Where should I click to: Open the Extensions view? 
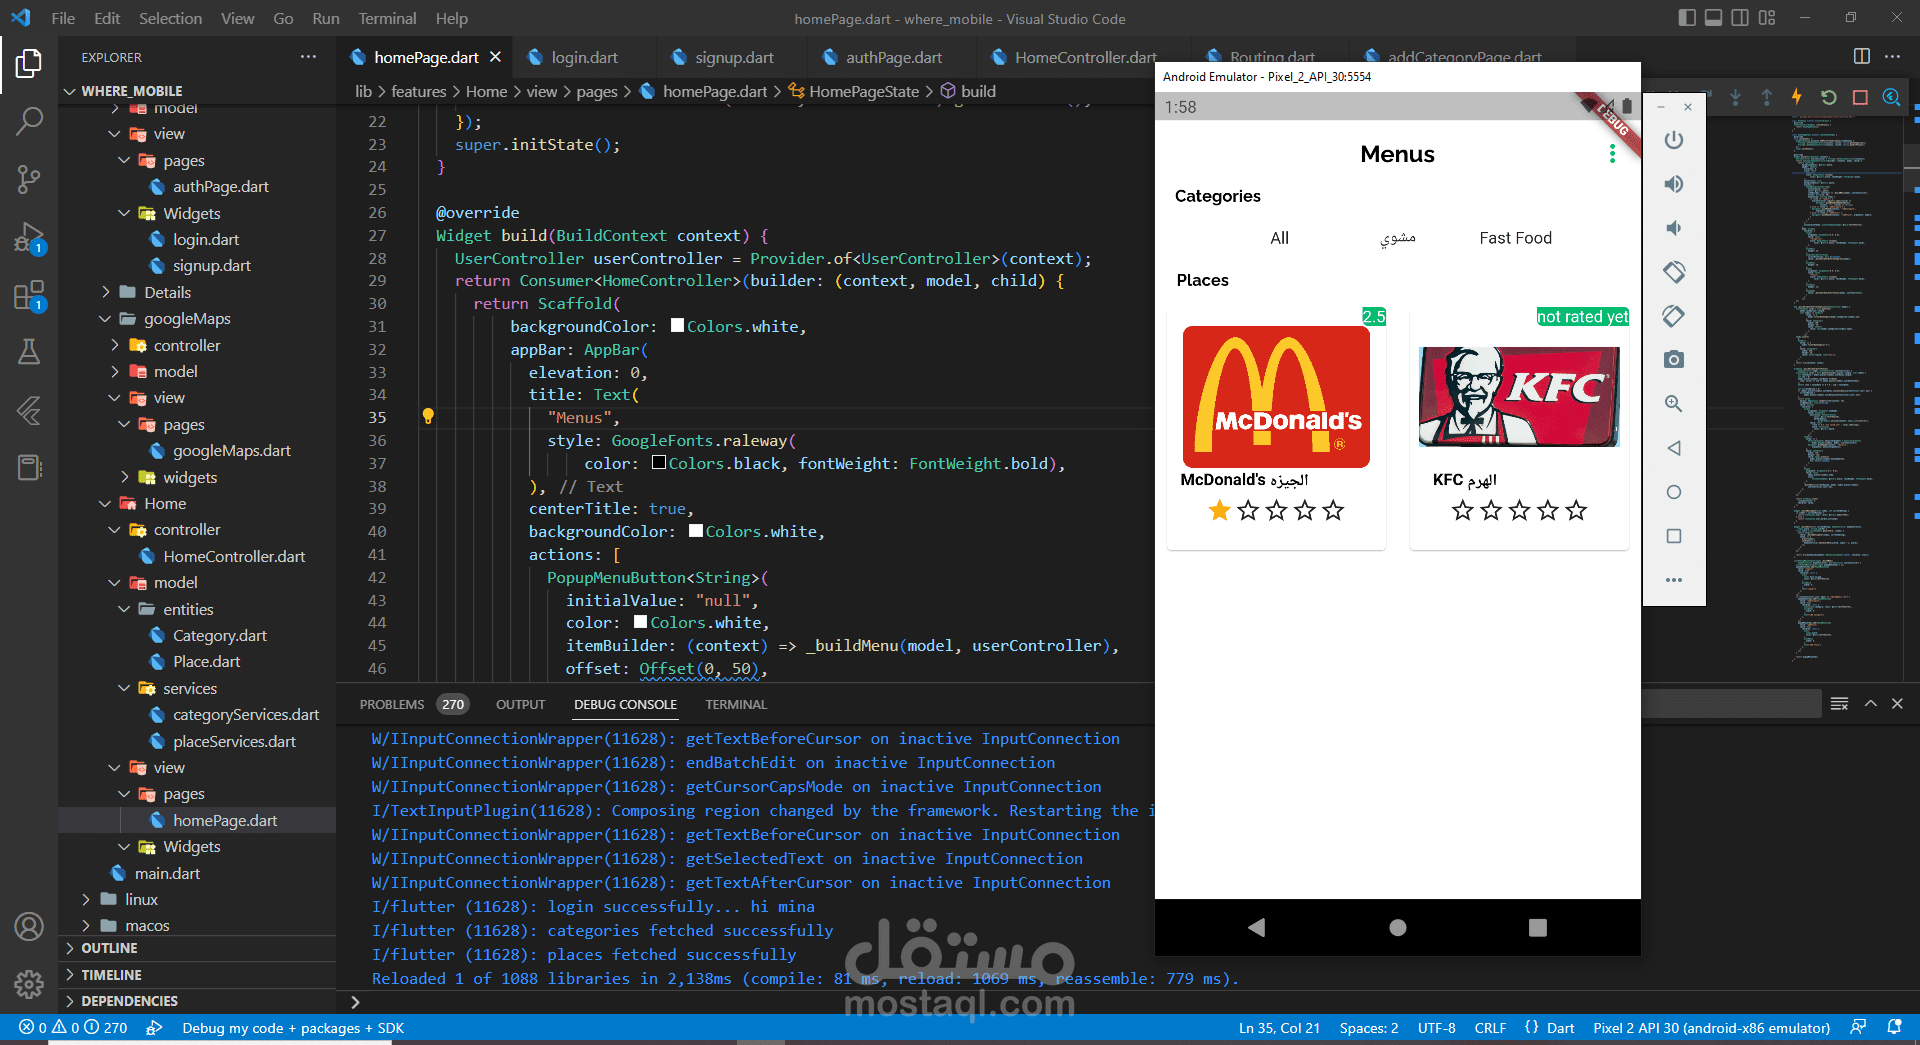pos(29,296)
